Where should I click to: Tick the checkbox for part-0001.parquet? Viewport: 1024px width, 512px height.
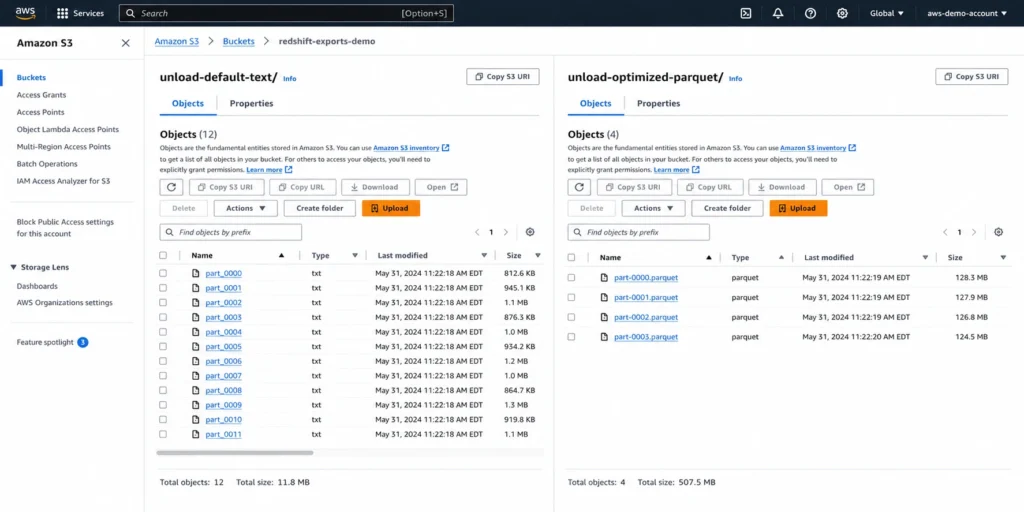[571, 297]
